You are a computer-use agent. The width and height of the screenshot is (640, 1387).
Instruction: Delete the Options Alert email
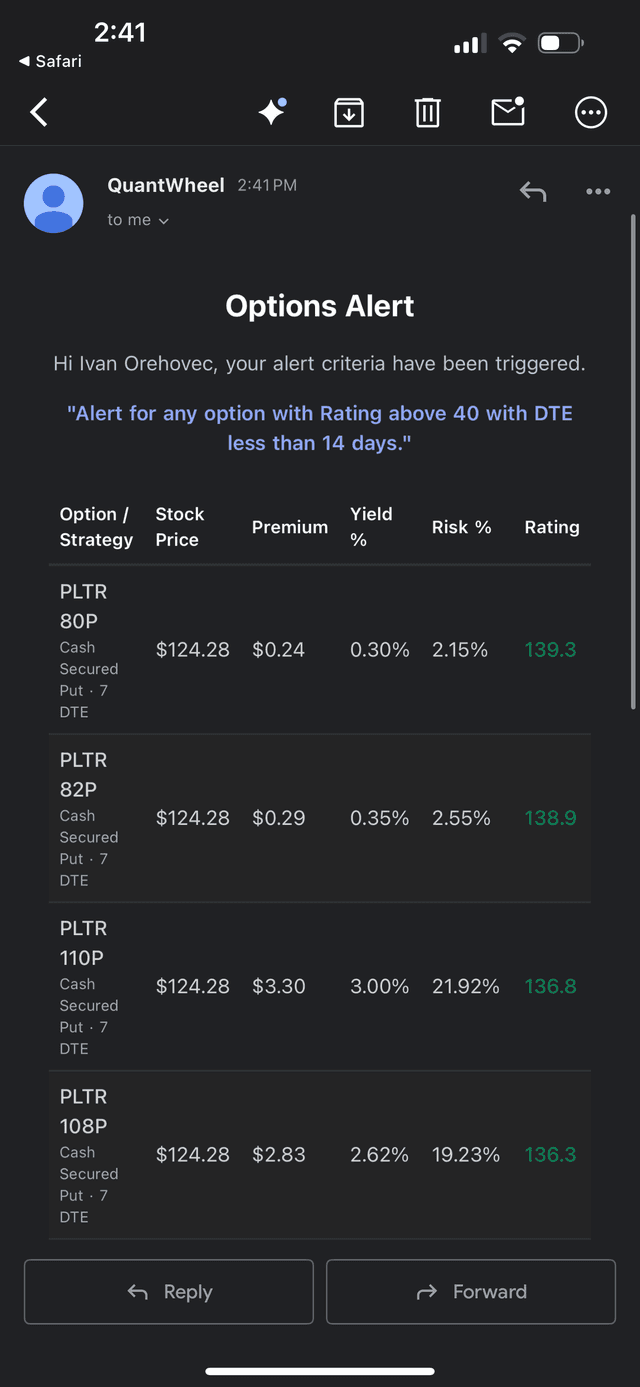click(x=428, y=112)
